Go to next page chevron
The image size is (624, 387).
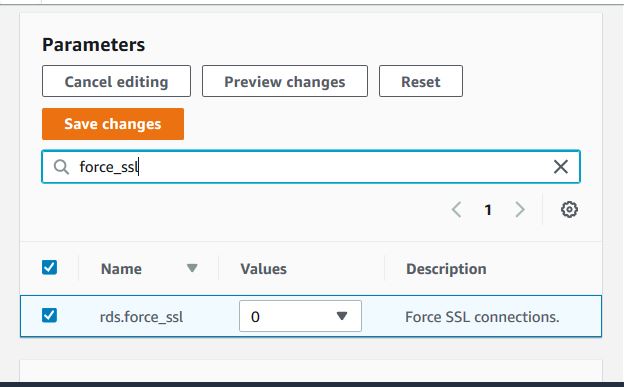pos(520,209)
